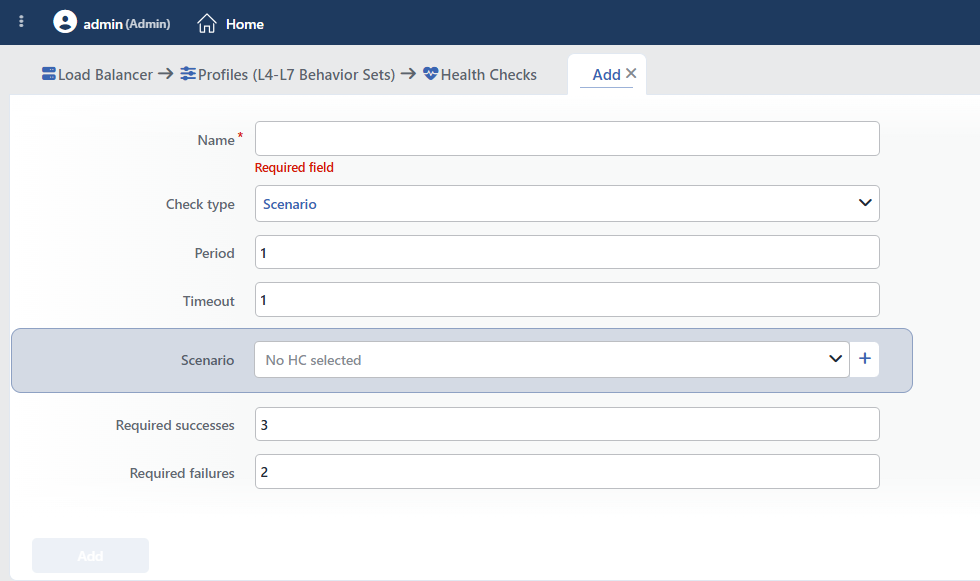Click the Check type label

[x=200, y=204]
